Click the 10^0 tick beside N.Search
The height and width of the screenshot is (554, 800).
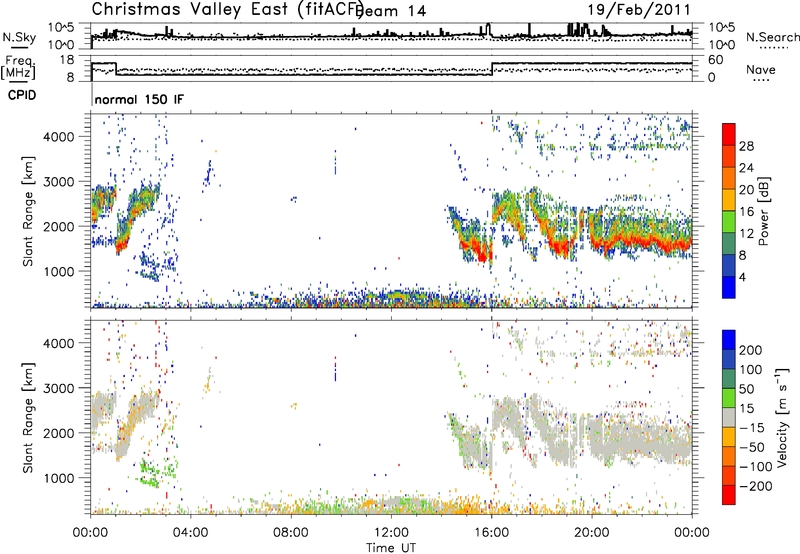(722, 45)
